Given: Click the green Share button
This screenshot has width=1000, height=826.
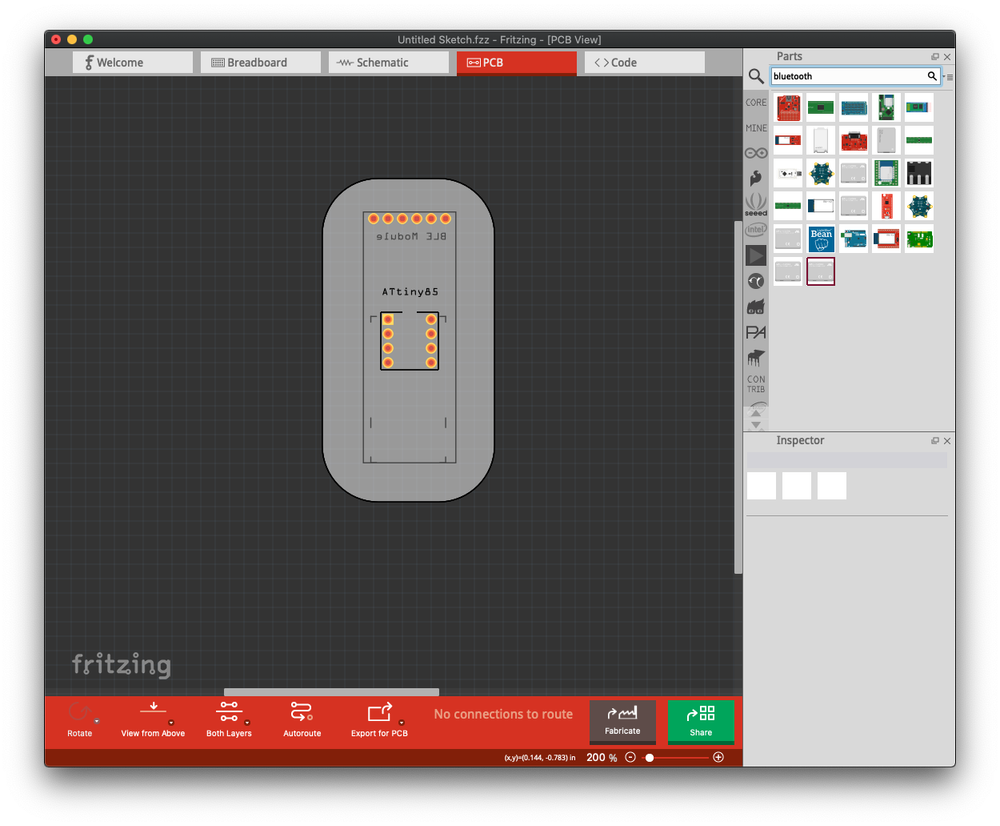Looking at the screenshot, I should [x=701, y=721].
